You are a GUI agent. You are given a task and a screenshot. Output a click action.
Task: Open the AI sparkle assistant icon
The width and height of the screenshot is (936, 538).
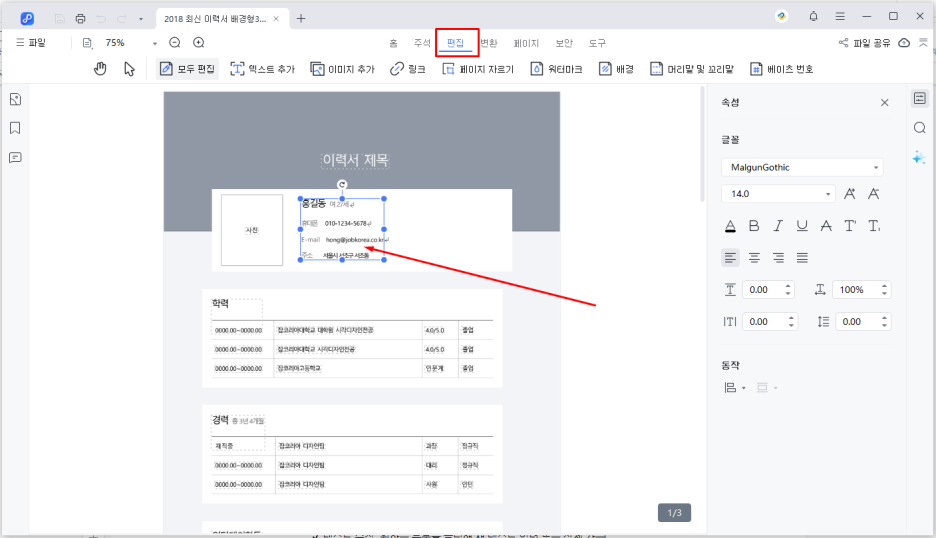coord(919,158)
